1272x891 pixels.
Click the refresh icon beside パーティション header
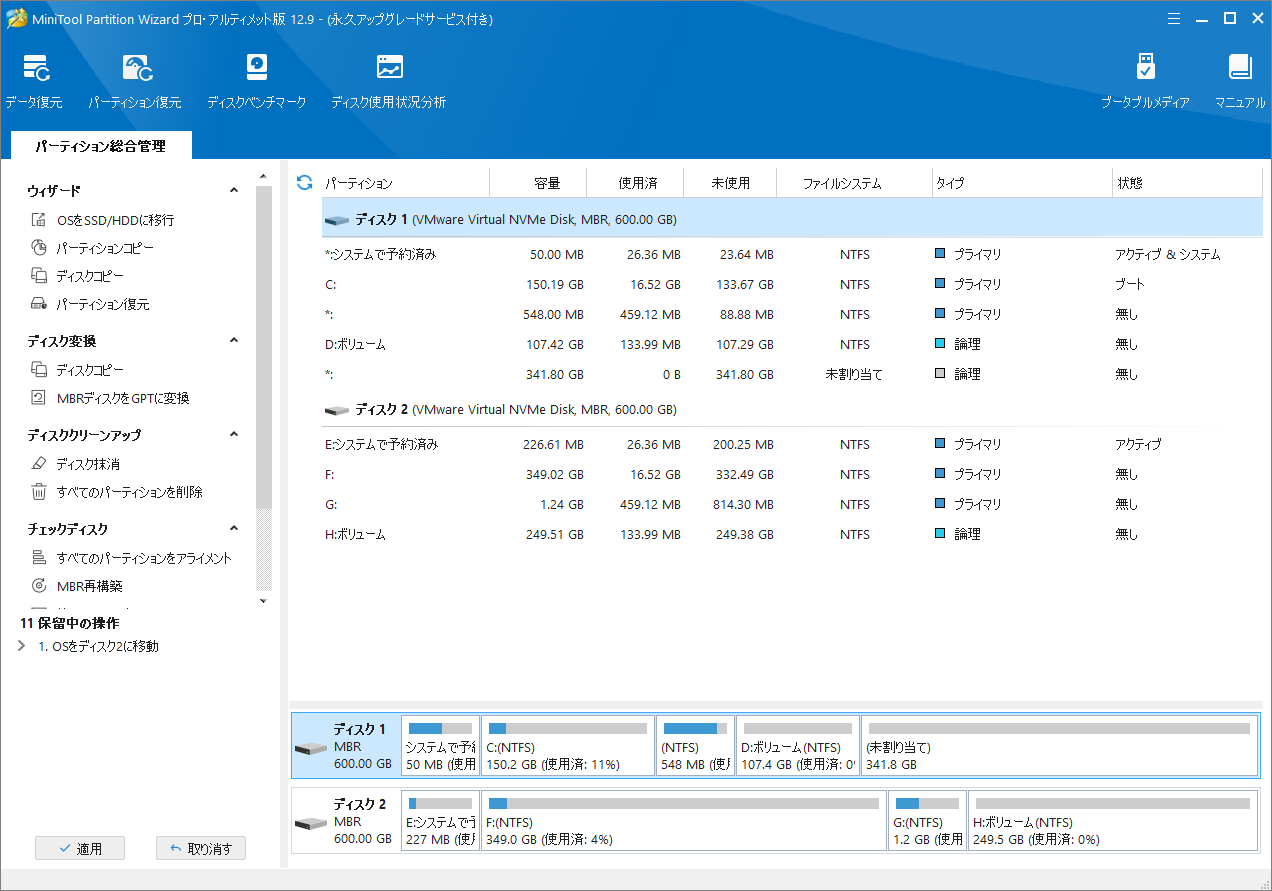[305, 183]
